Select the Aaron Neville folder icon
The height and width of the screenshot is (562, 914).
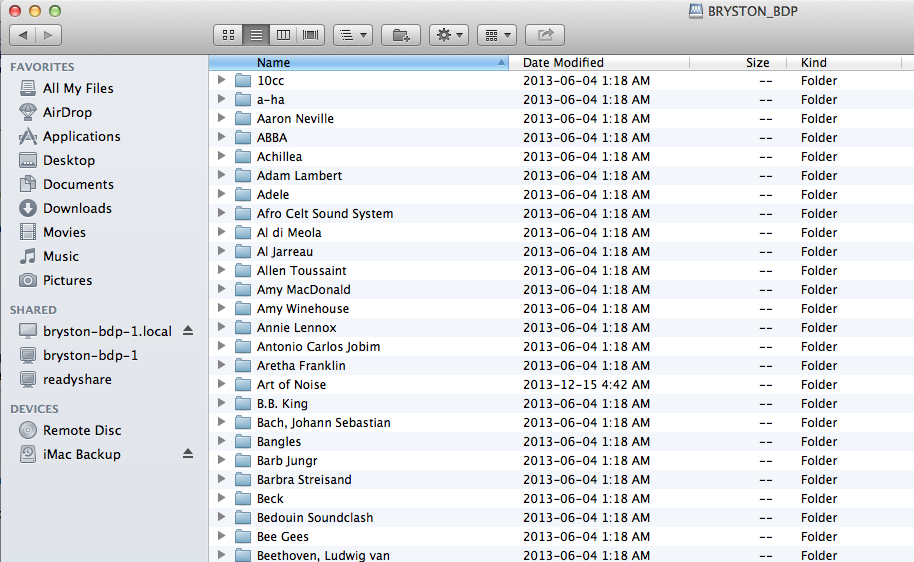pyautogui.click(x=243, y=119)
